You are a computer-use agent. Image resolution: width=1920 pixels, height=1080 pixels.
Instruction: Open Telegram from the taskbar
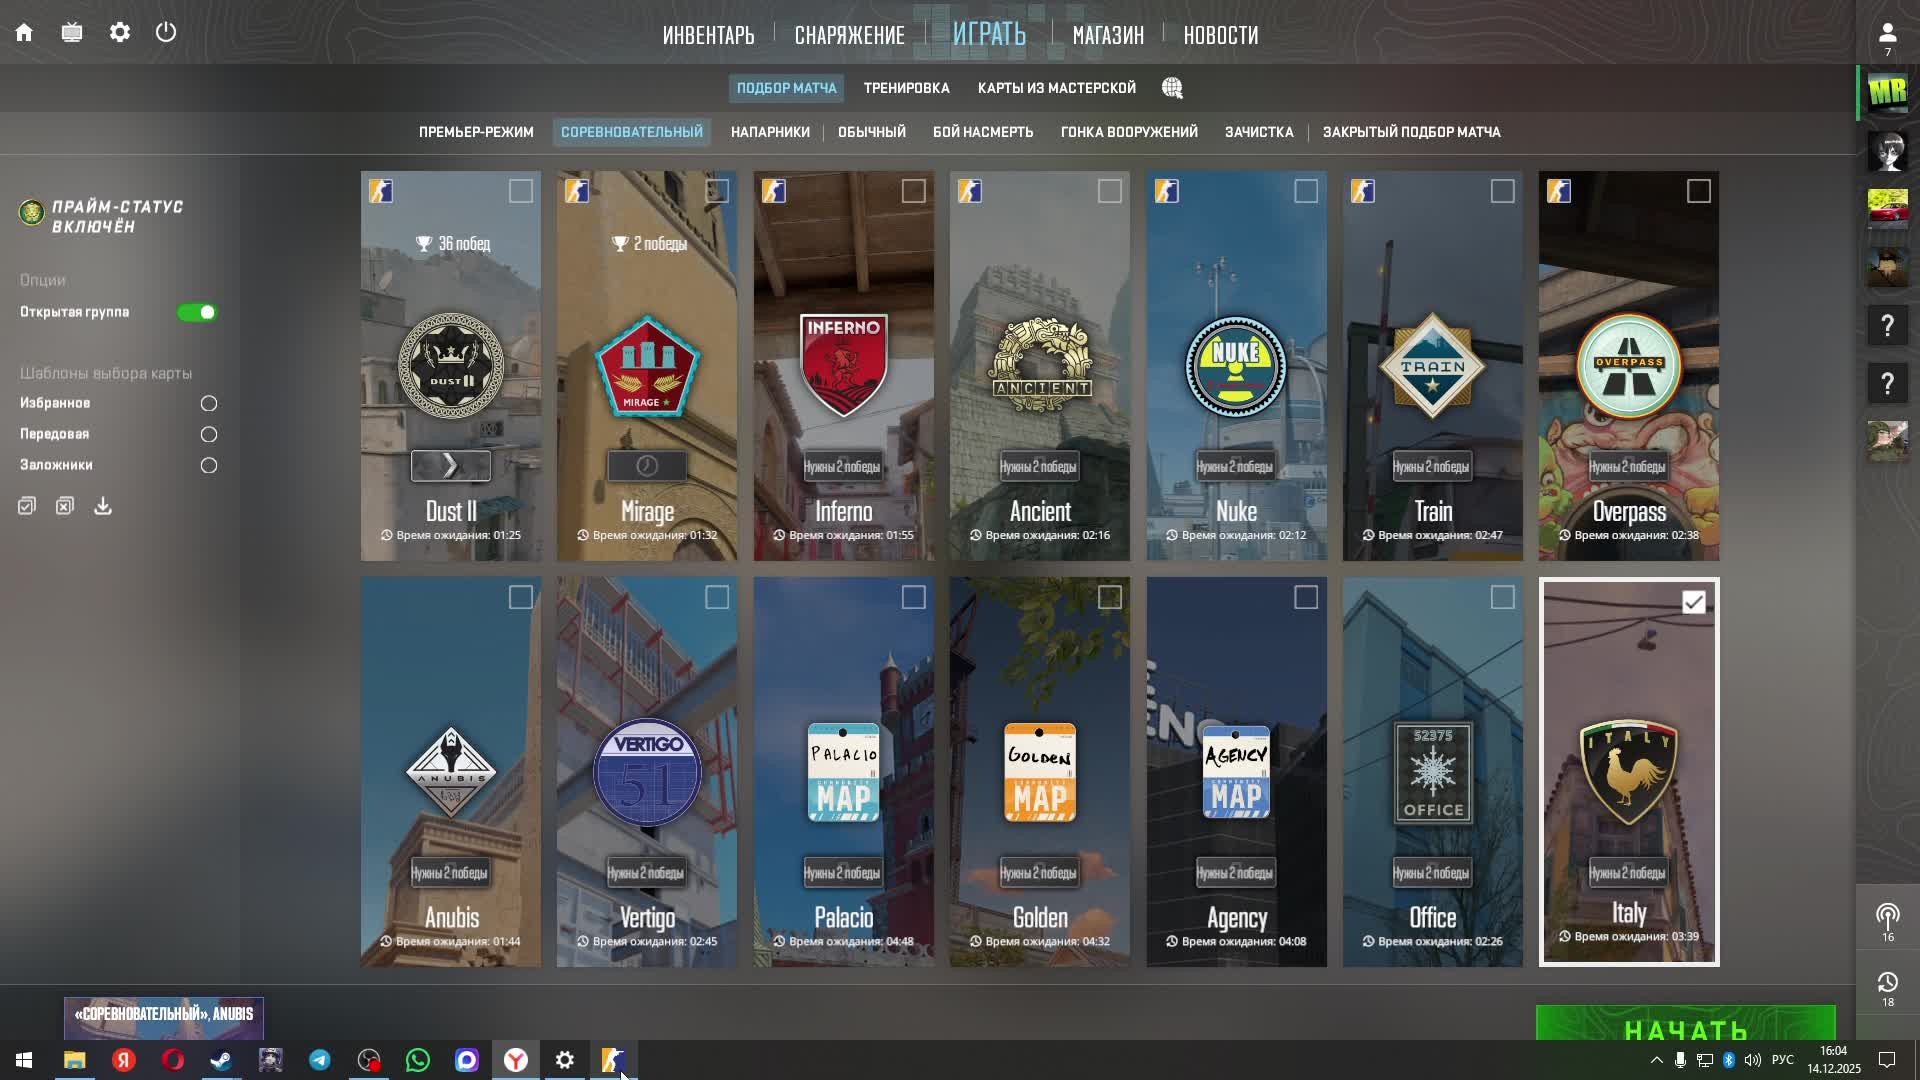tap(320, 1060)
